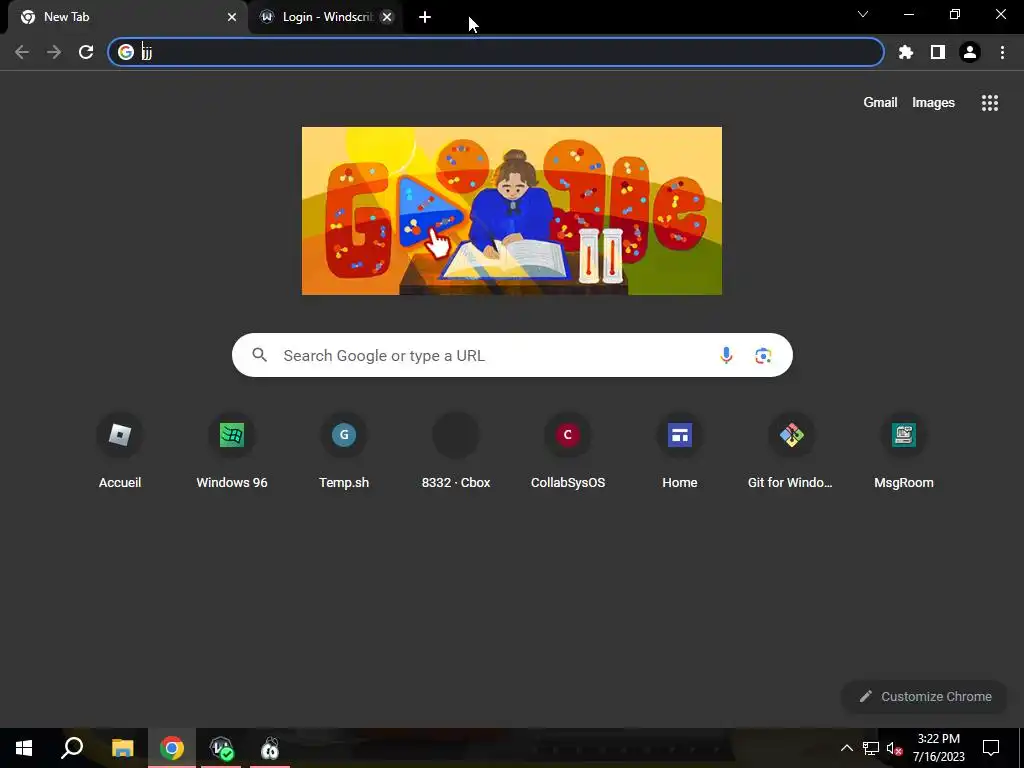The image size is (1024, 768).
Task: Open a new tab with plus button
Action: coord(425,17)
